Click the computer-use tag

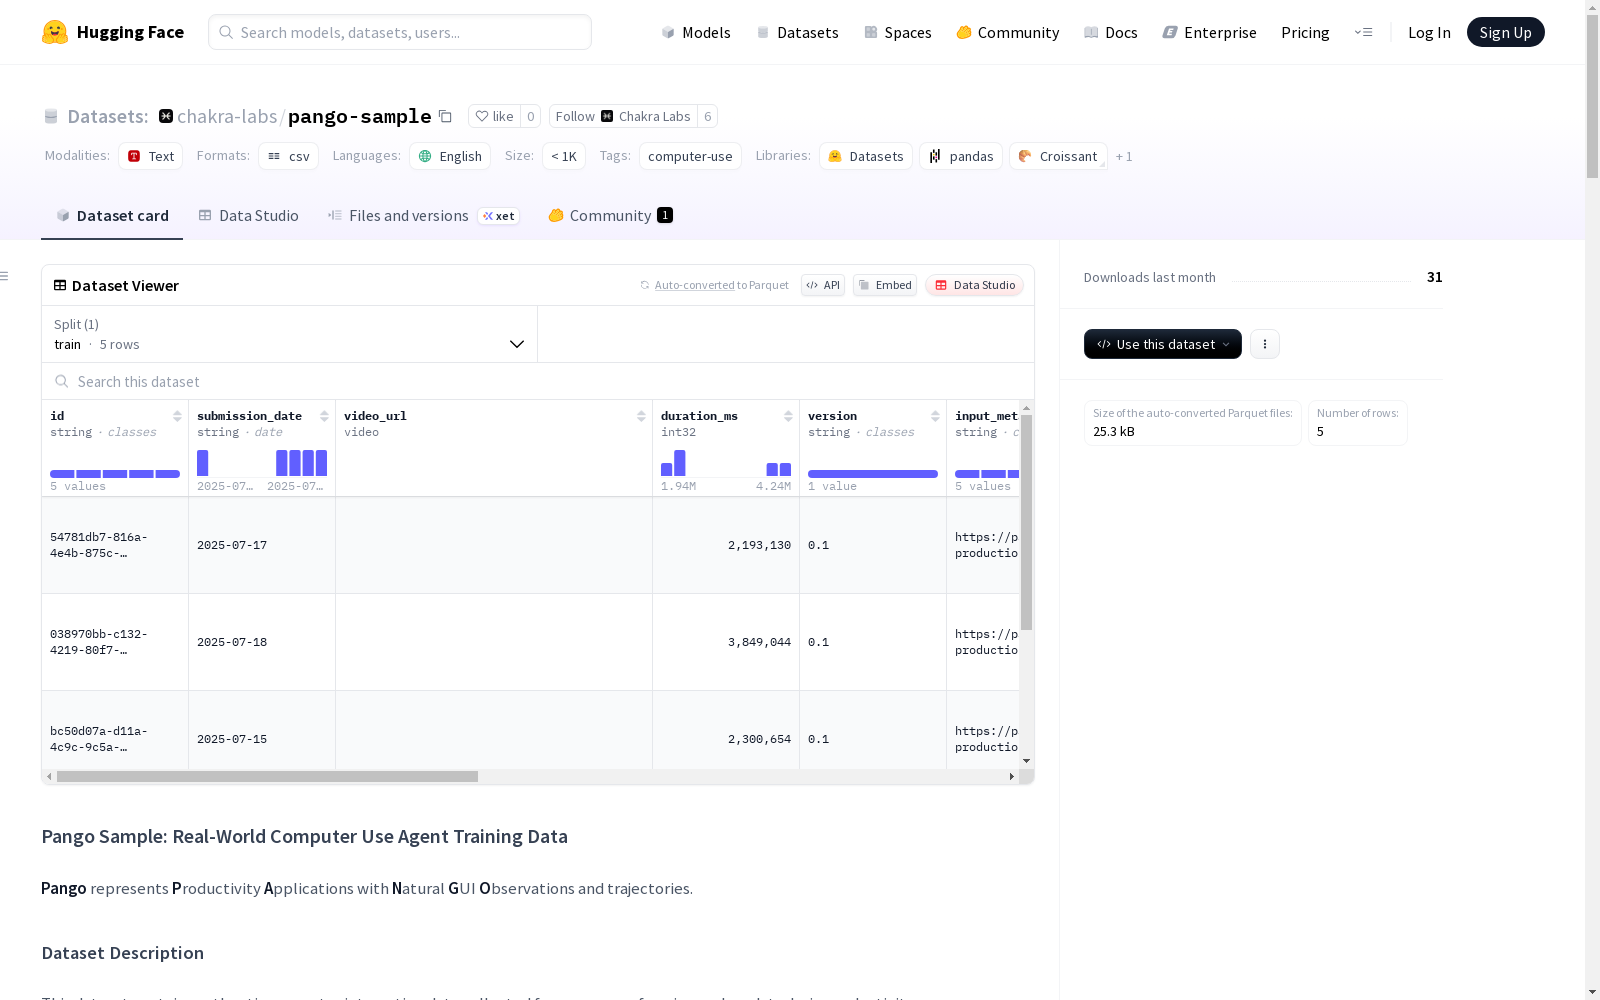690,156
